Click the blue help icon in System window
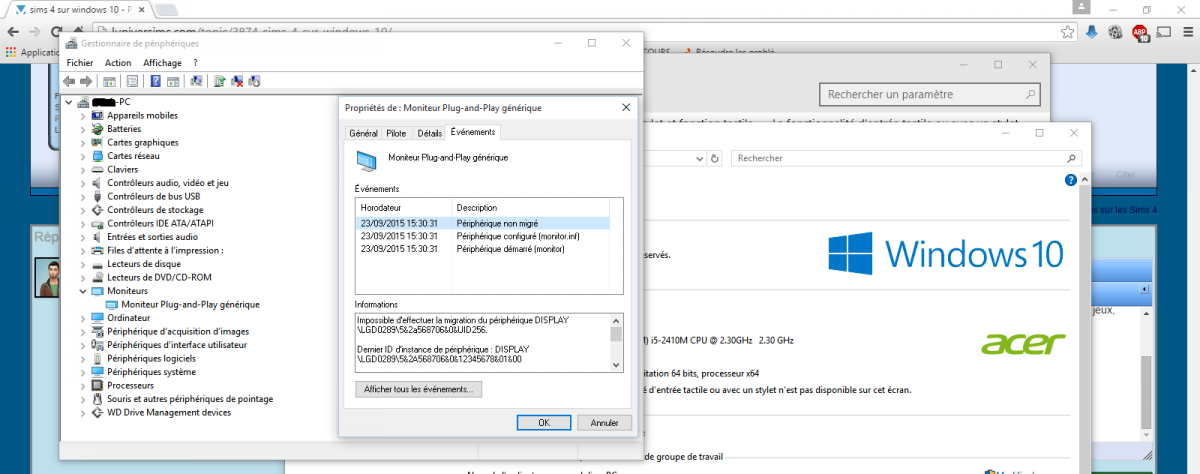This screenshot has height=474, width=1200. coord(1070,180)
